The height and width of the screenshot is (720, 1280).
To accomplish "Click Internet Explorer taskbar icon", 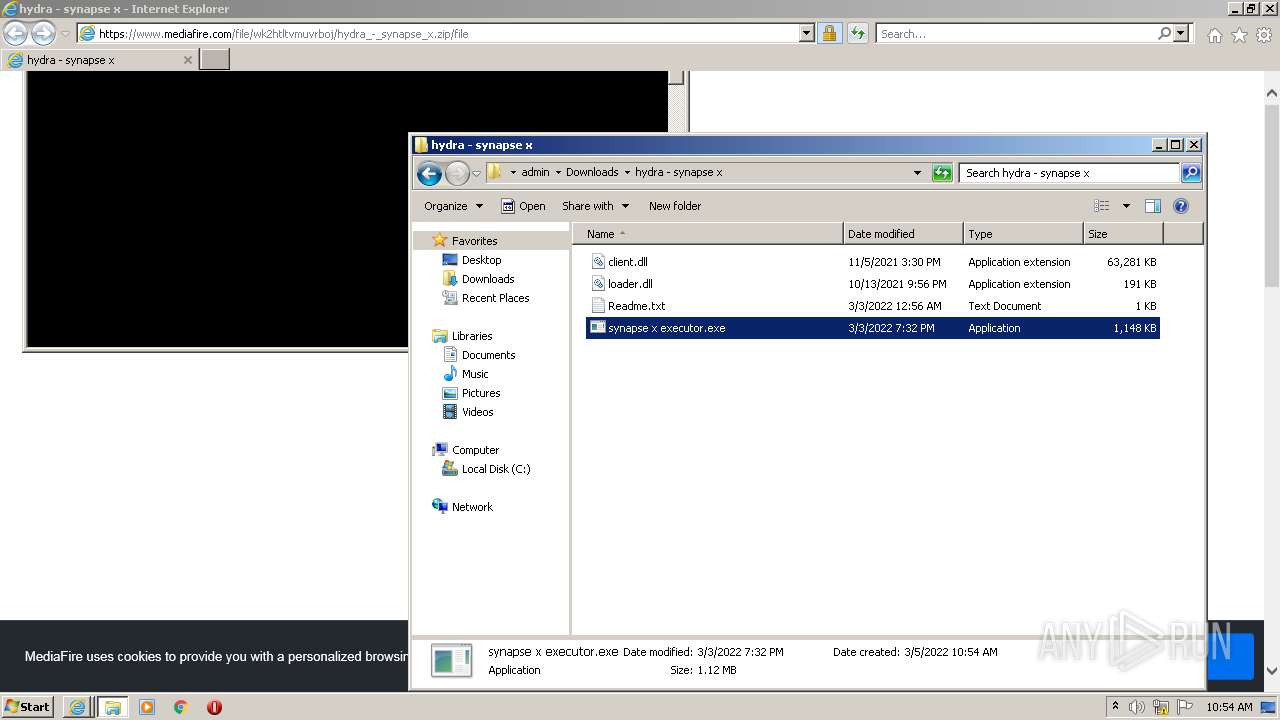I will 78,707.
